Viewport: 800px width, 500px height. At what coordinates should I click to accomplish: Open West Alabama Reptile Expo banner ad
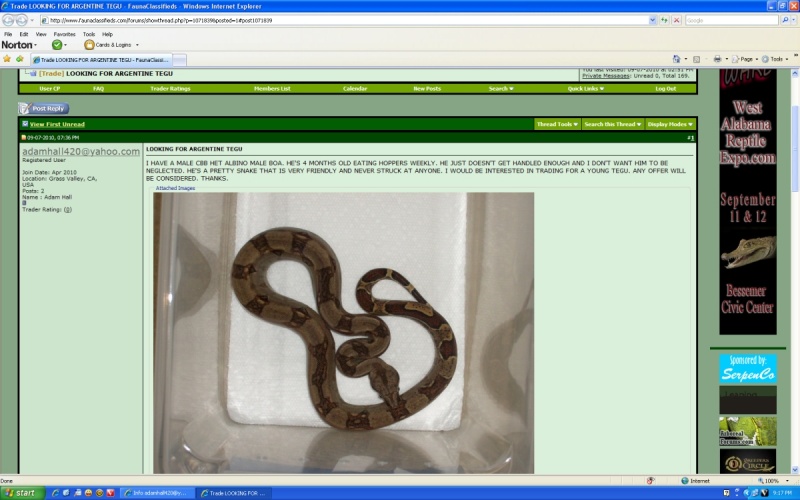(748, 202)
